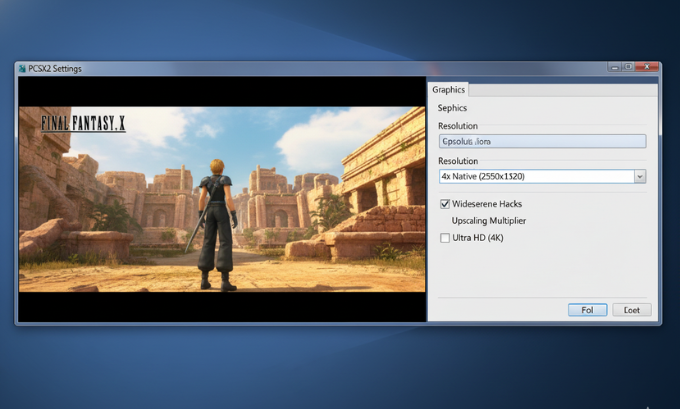Enable the Ultra HD (4K) checkbox

pos(445,237)
